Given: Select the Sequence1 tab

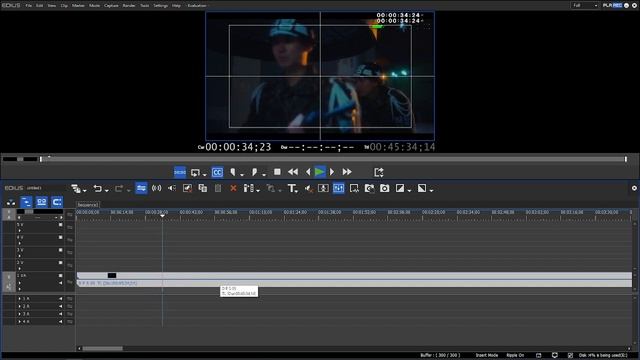Looking at the screenshot, I should click(87, 205).
